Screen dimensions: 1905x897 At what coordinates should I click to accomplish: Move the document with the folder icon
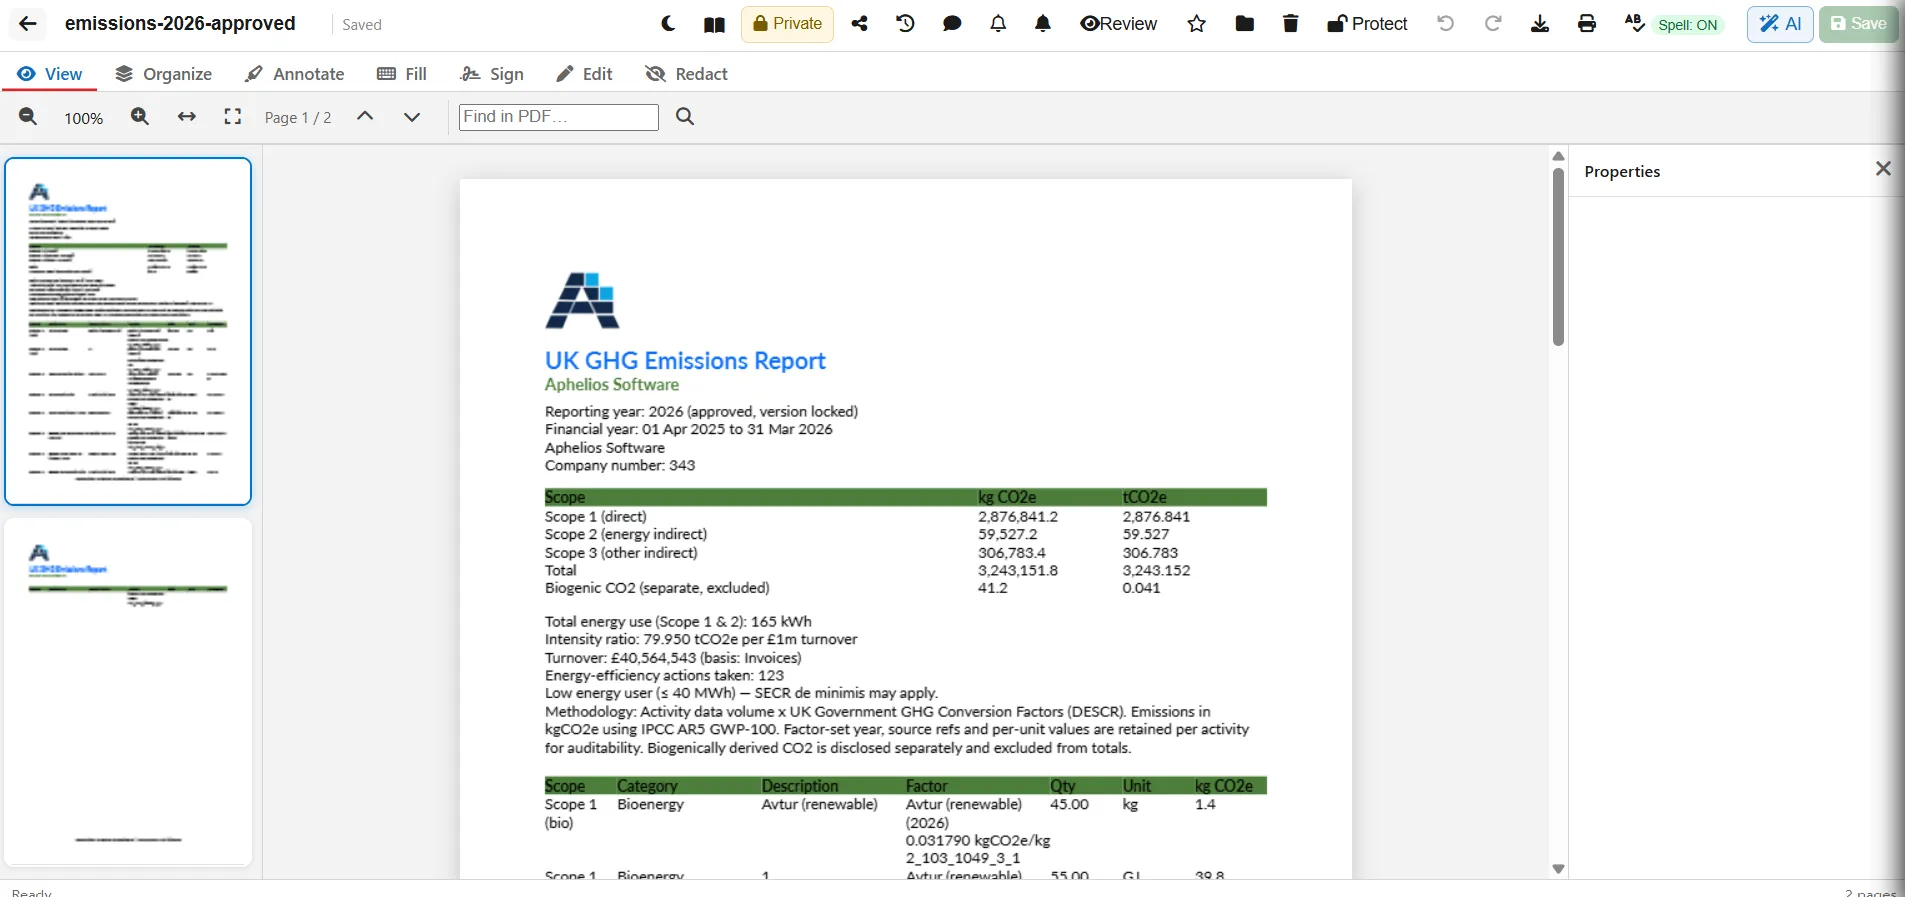pos(1244,24)
